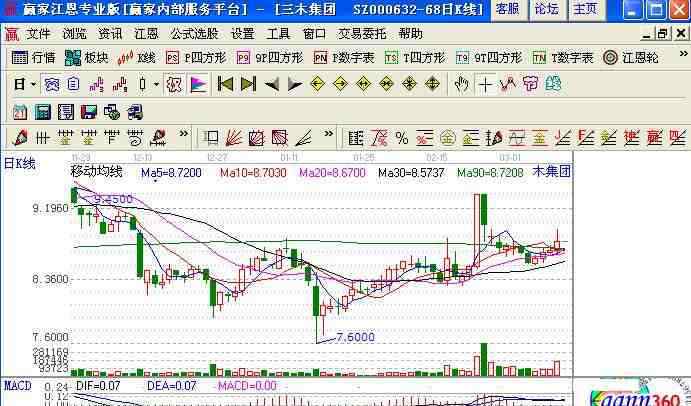Image resolution: width=691 pixels, height=406 pixels.
Task: Click the yellow diamond right-arrow icon
Action: pyautogui.click(x=340, y=84)
